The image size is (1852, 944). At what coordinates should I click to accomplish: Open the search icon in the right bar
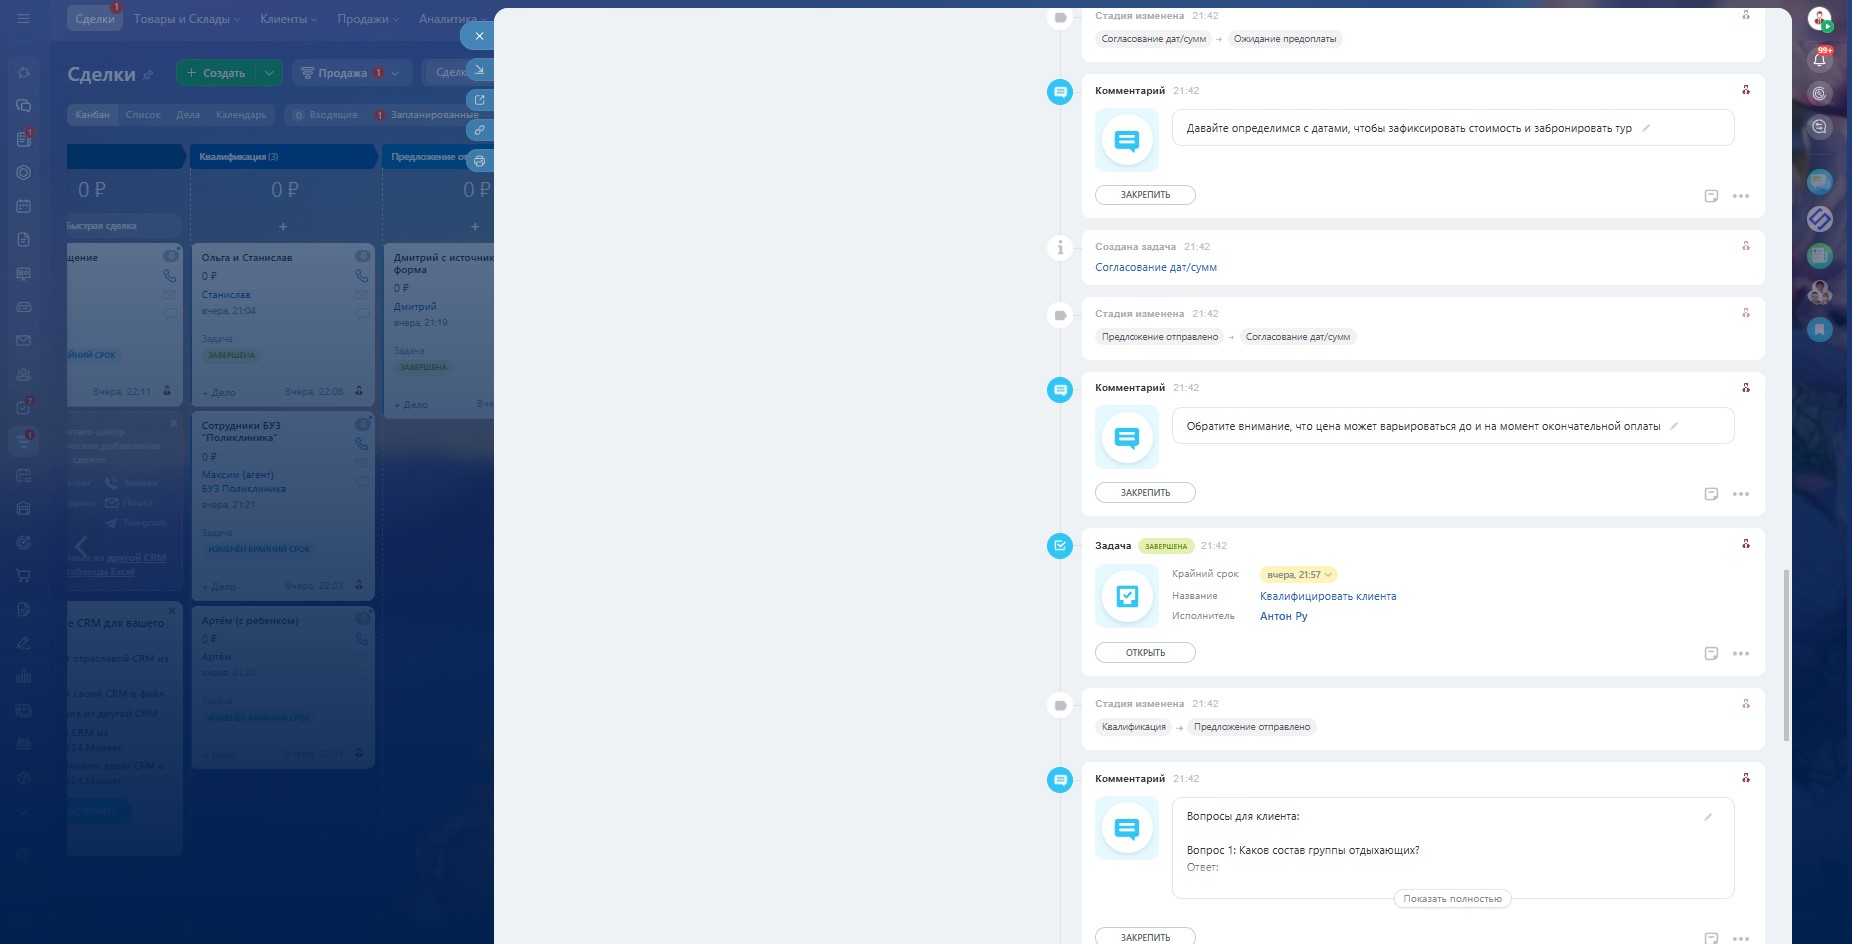tap(1819, 93)
